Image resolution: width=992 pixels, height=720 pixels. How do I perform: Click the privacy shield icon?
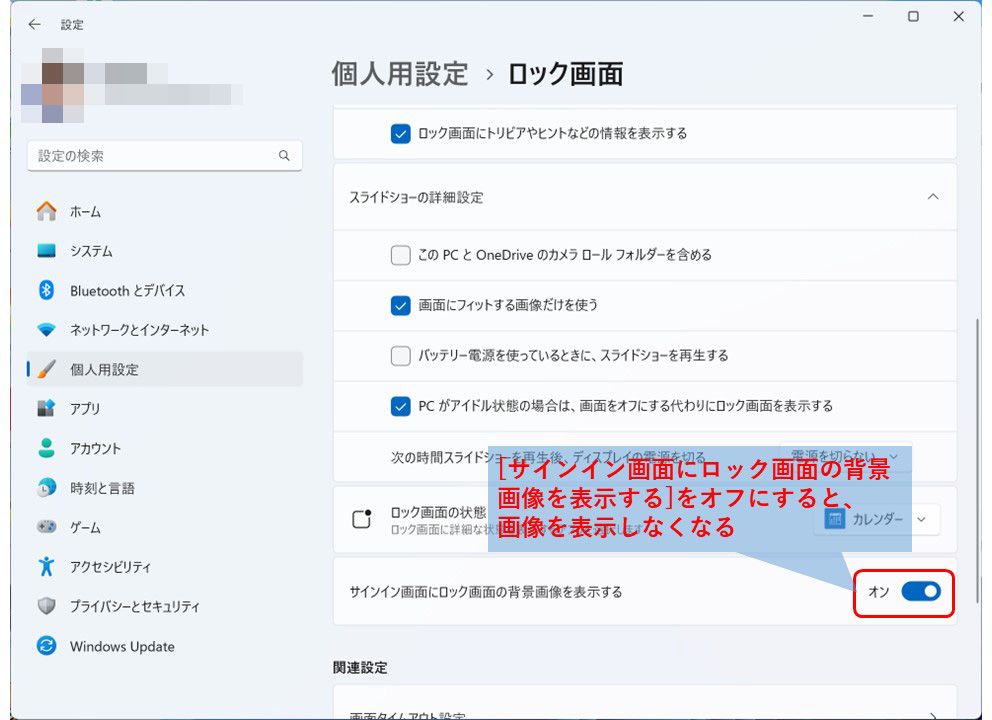tap(46, 606)
